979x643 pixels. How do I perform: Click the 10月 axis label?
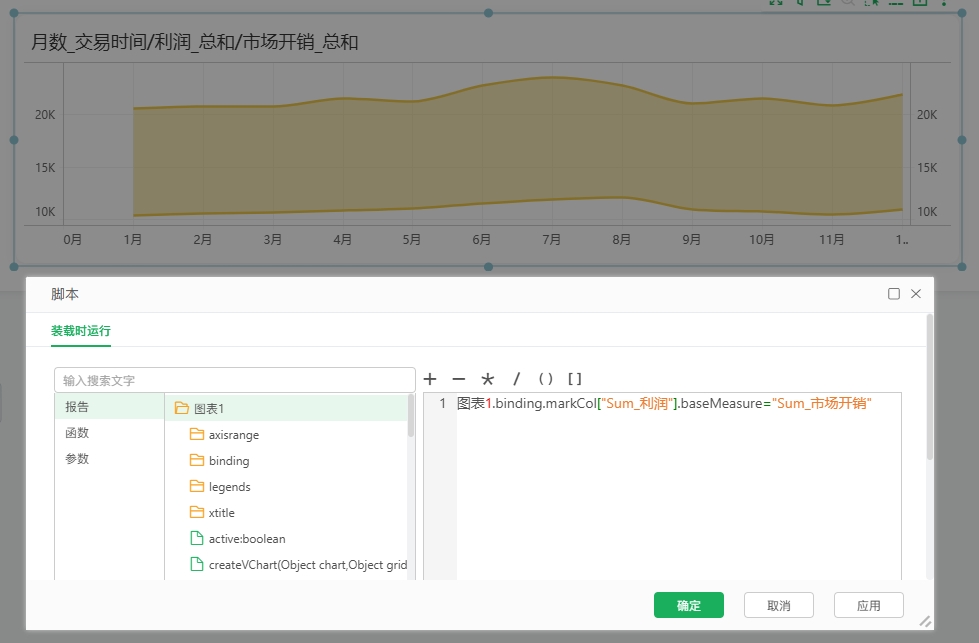[762, 240]
